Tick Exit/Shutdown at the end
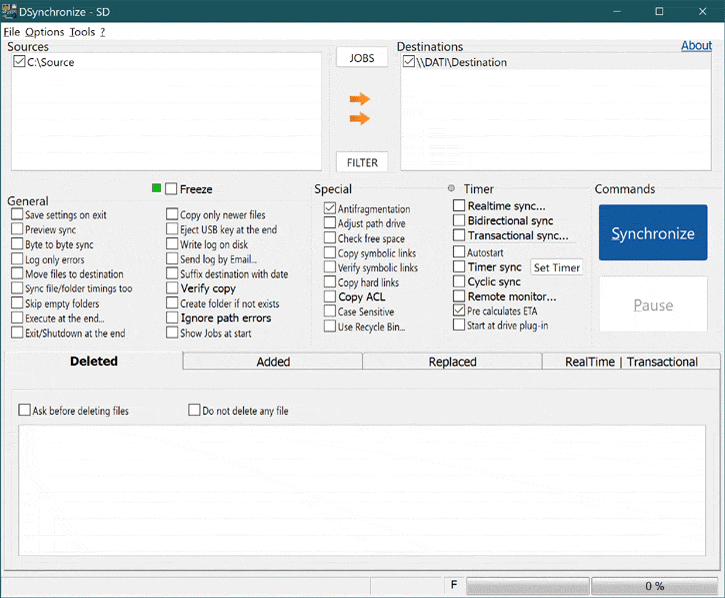The image size is (725, 598). [17, 333]
